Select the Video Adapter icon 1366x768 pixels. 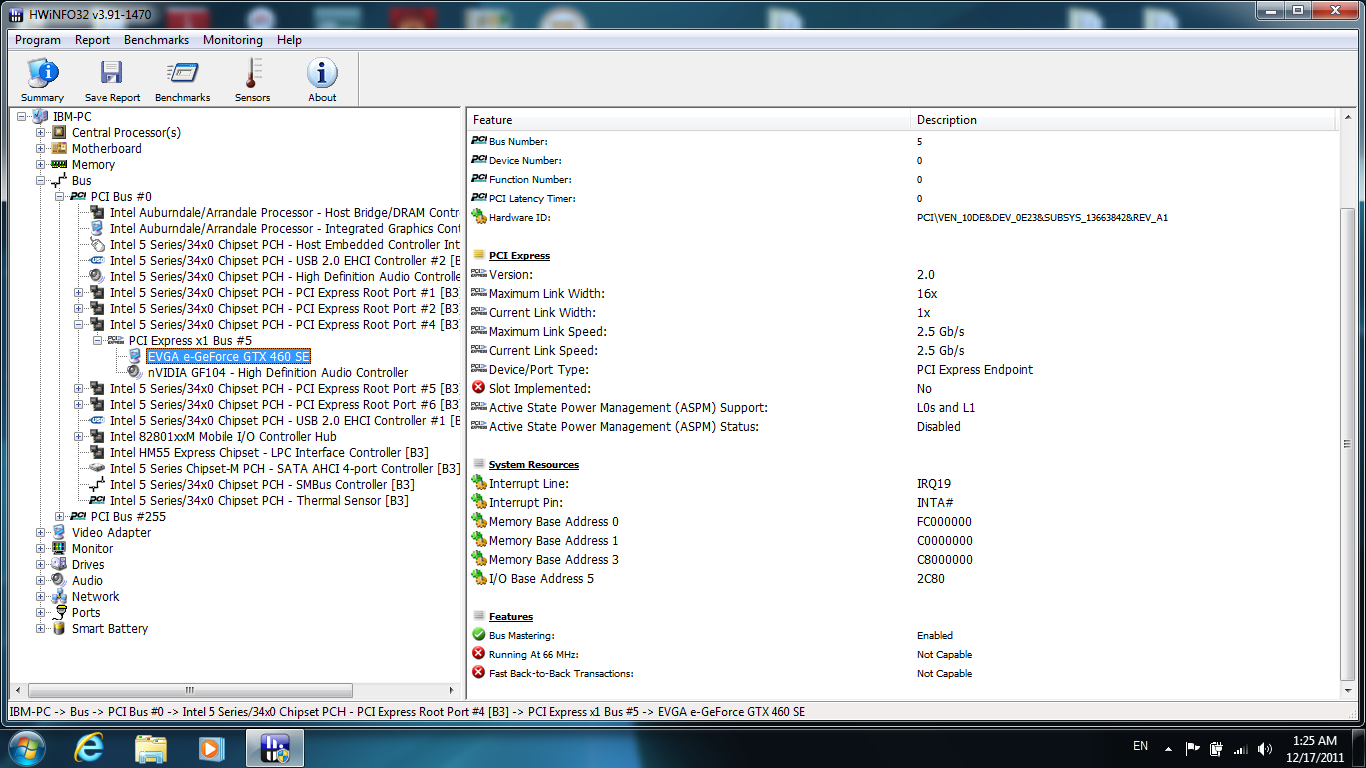point(60,532)
